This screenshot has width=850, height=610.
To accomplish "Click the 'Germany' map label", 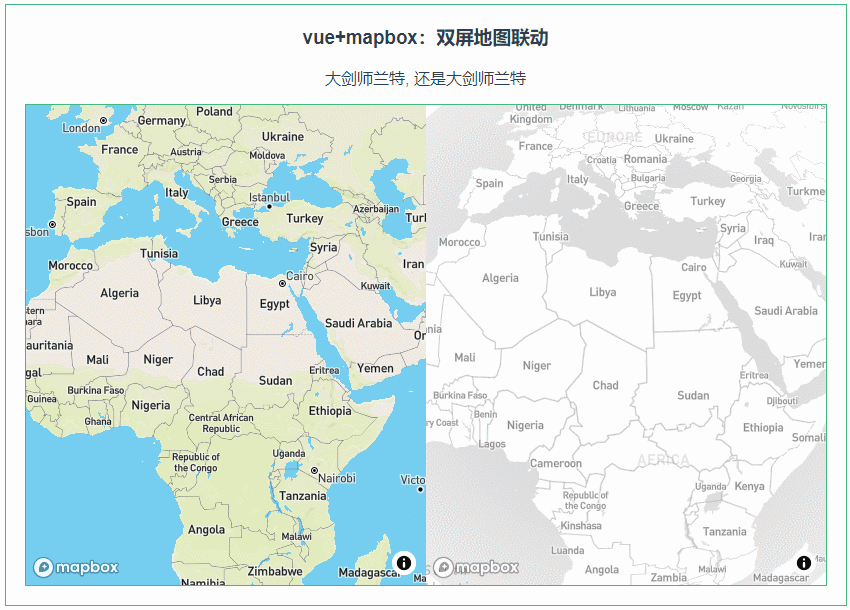I will [162, 121].
